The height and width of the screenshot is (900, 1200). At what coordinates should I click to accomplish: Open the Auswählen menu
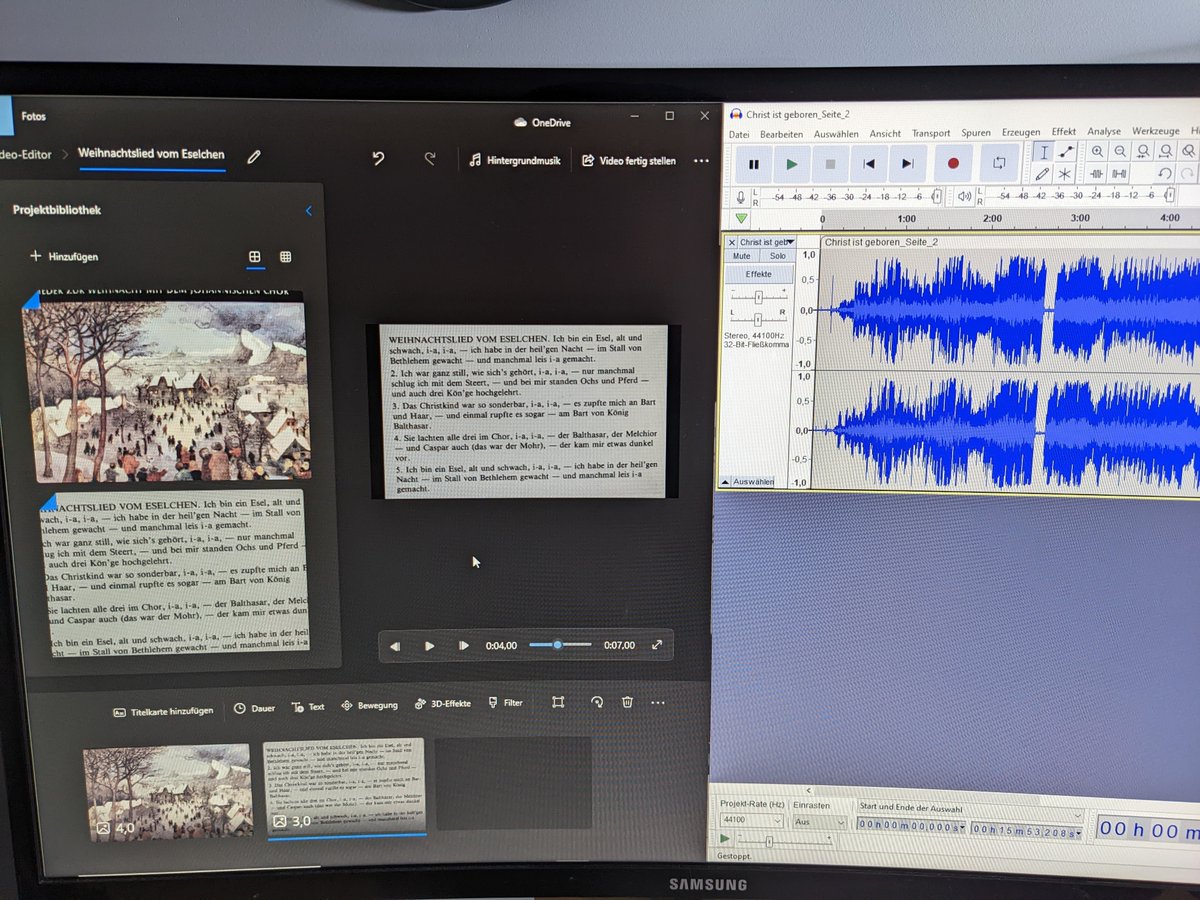pyautogui.click(x=836, y=134)
